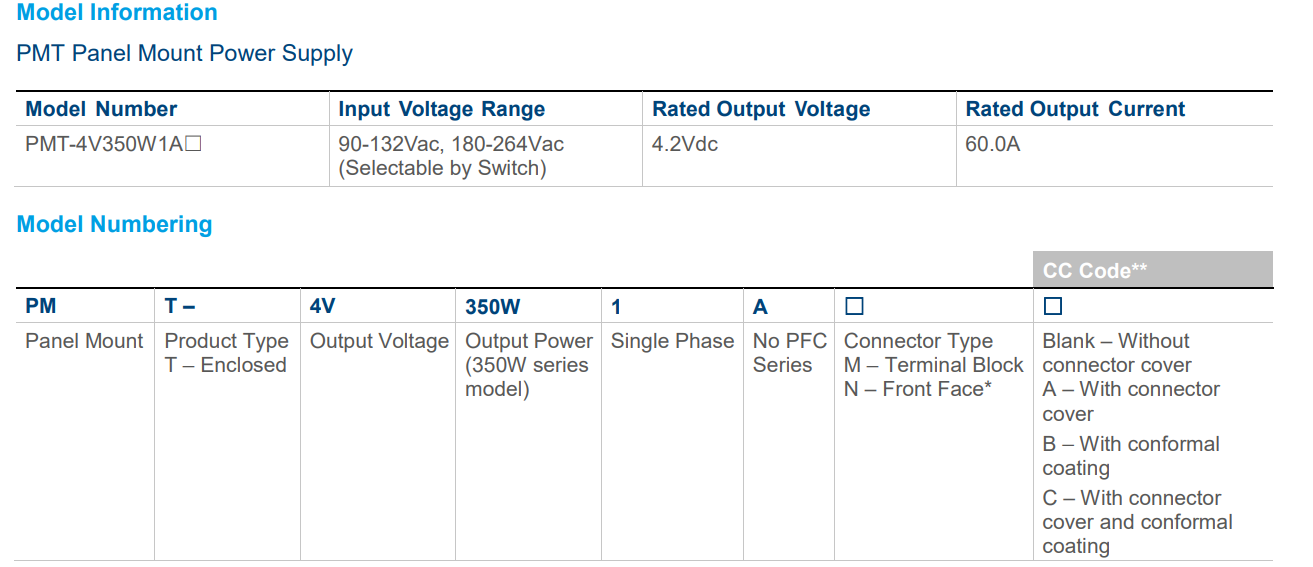Click the empty box above Connector Type
The image size is (1313, 567).
click(854, 307)
